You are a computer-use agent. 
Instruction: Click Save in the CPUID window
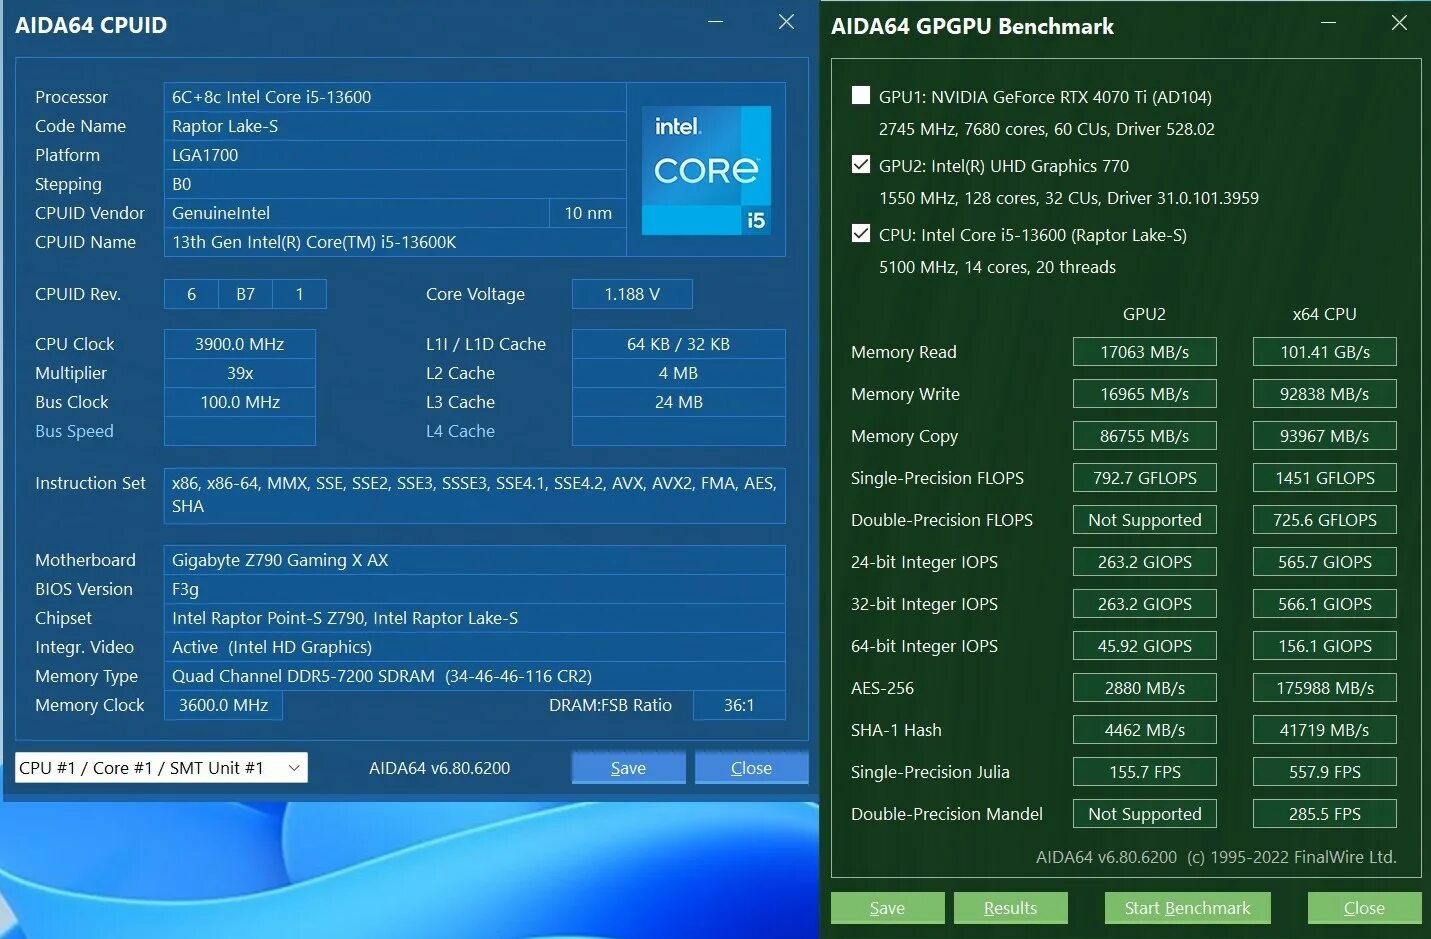[x=628, y=768]
